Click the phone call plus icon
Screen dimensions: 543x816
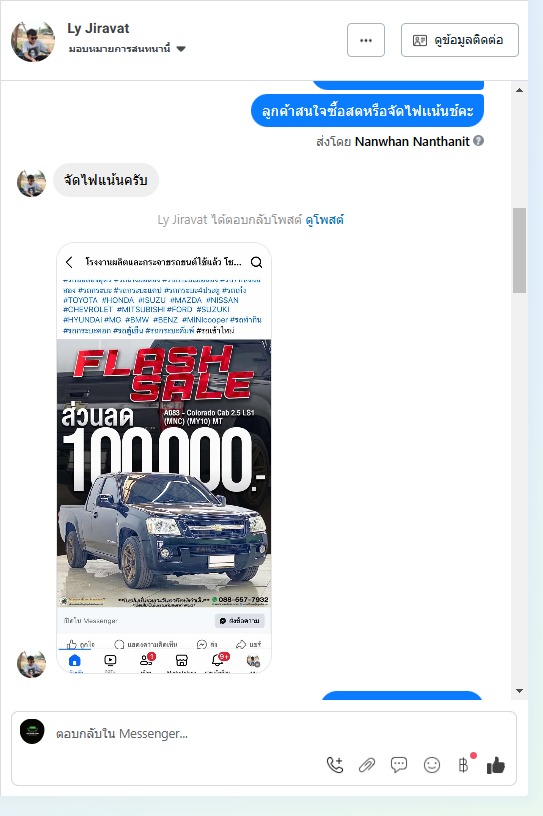click(x=335, y=764)
